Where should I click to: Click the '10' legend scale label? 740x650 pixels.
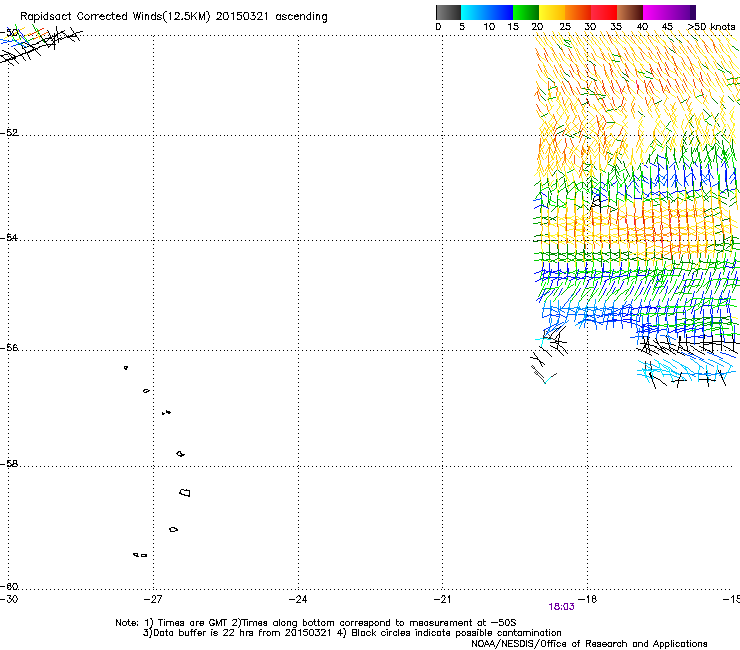coord(489,27)
